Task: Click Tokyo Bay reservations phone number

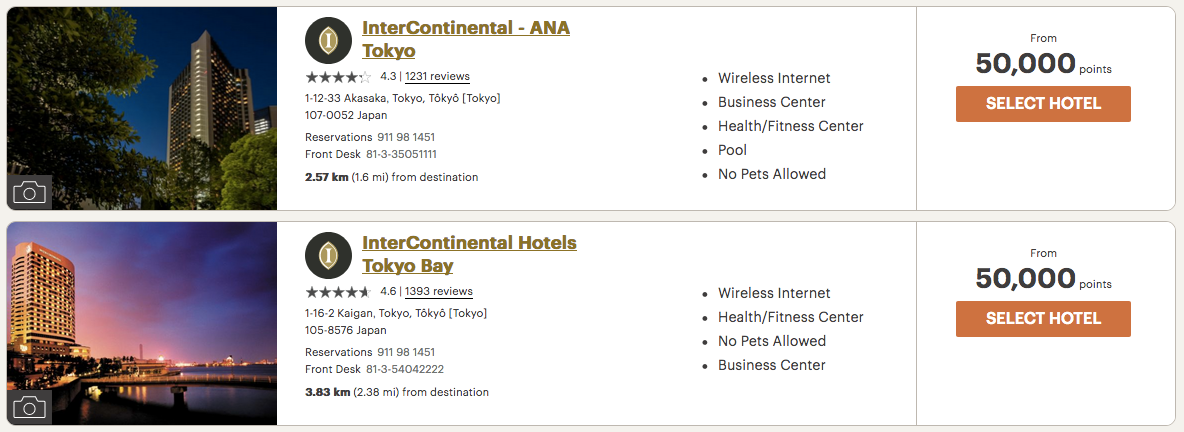Action: (406, 352)
